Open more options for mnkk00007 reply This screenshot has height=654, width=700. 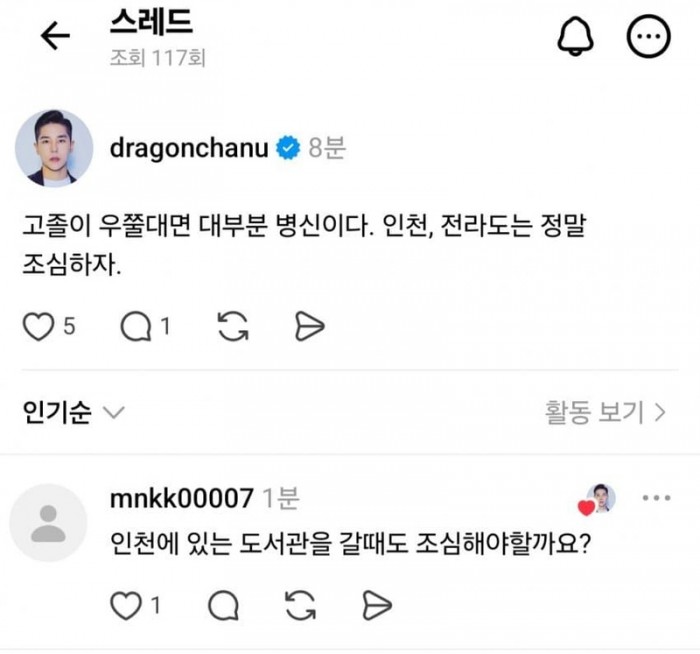tap(656, 498)
